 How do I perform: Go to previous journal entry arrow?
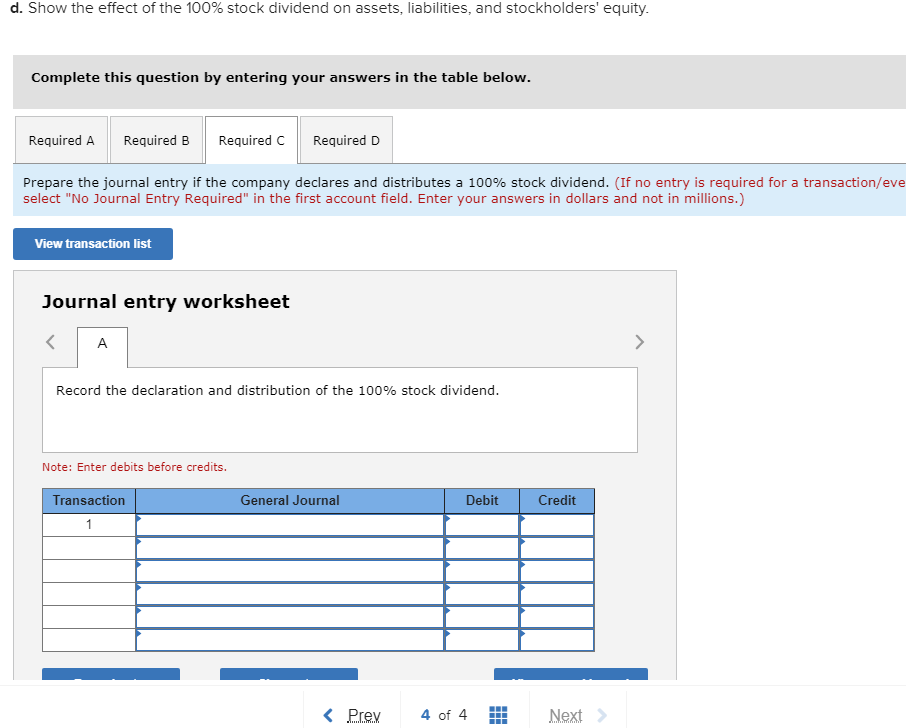click(x=51, y=342)
